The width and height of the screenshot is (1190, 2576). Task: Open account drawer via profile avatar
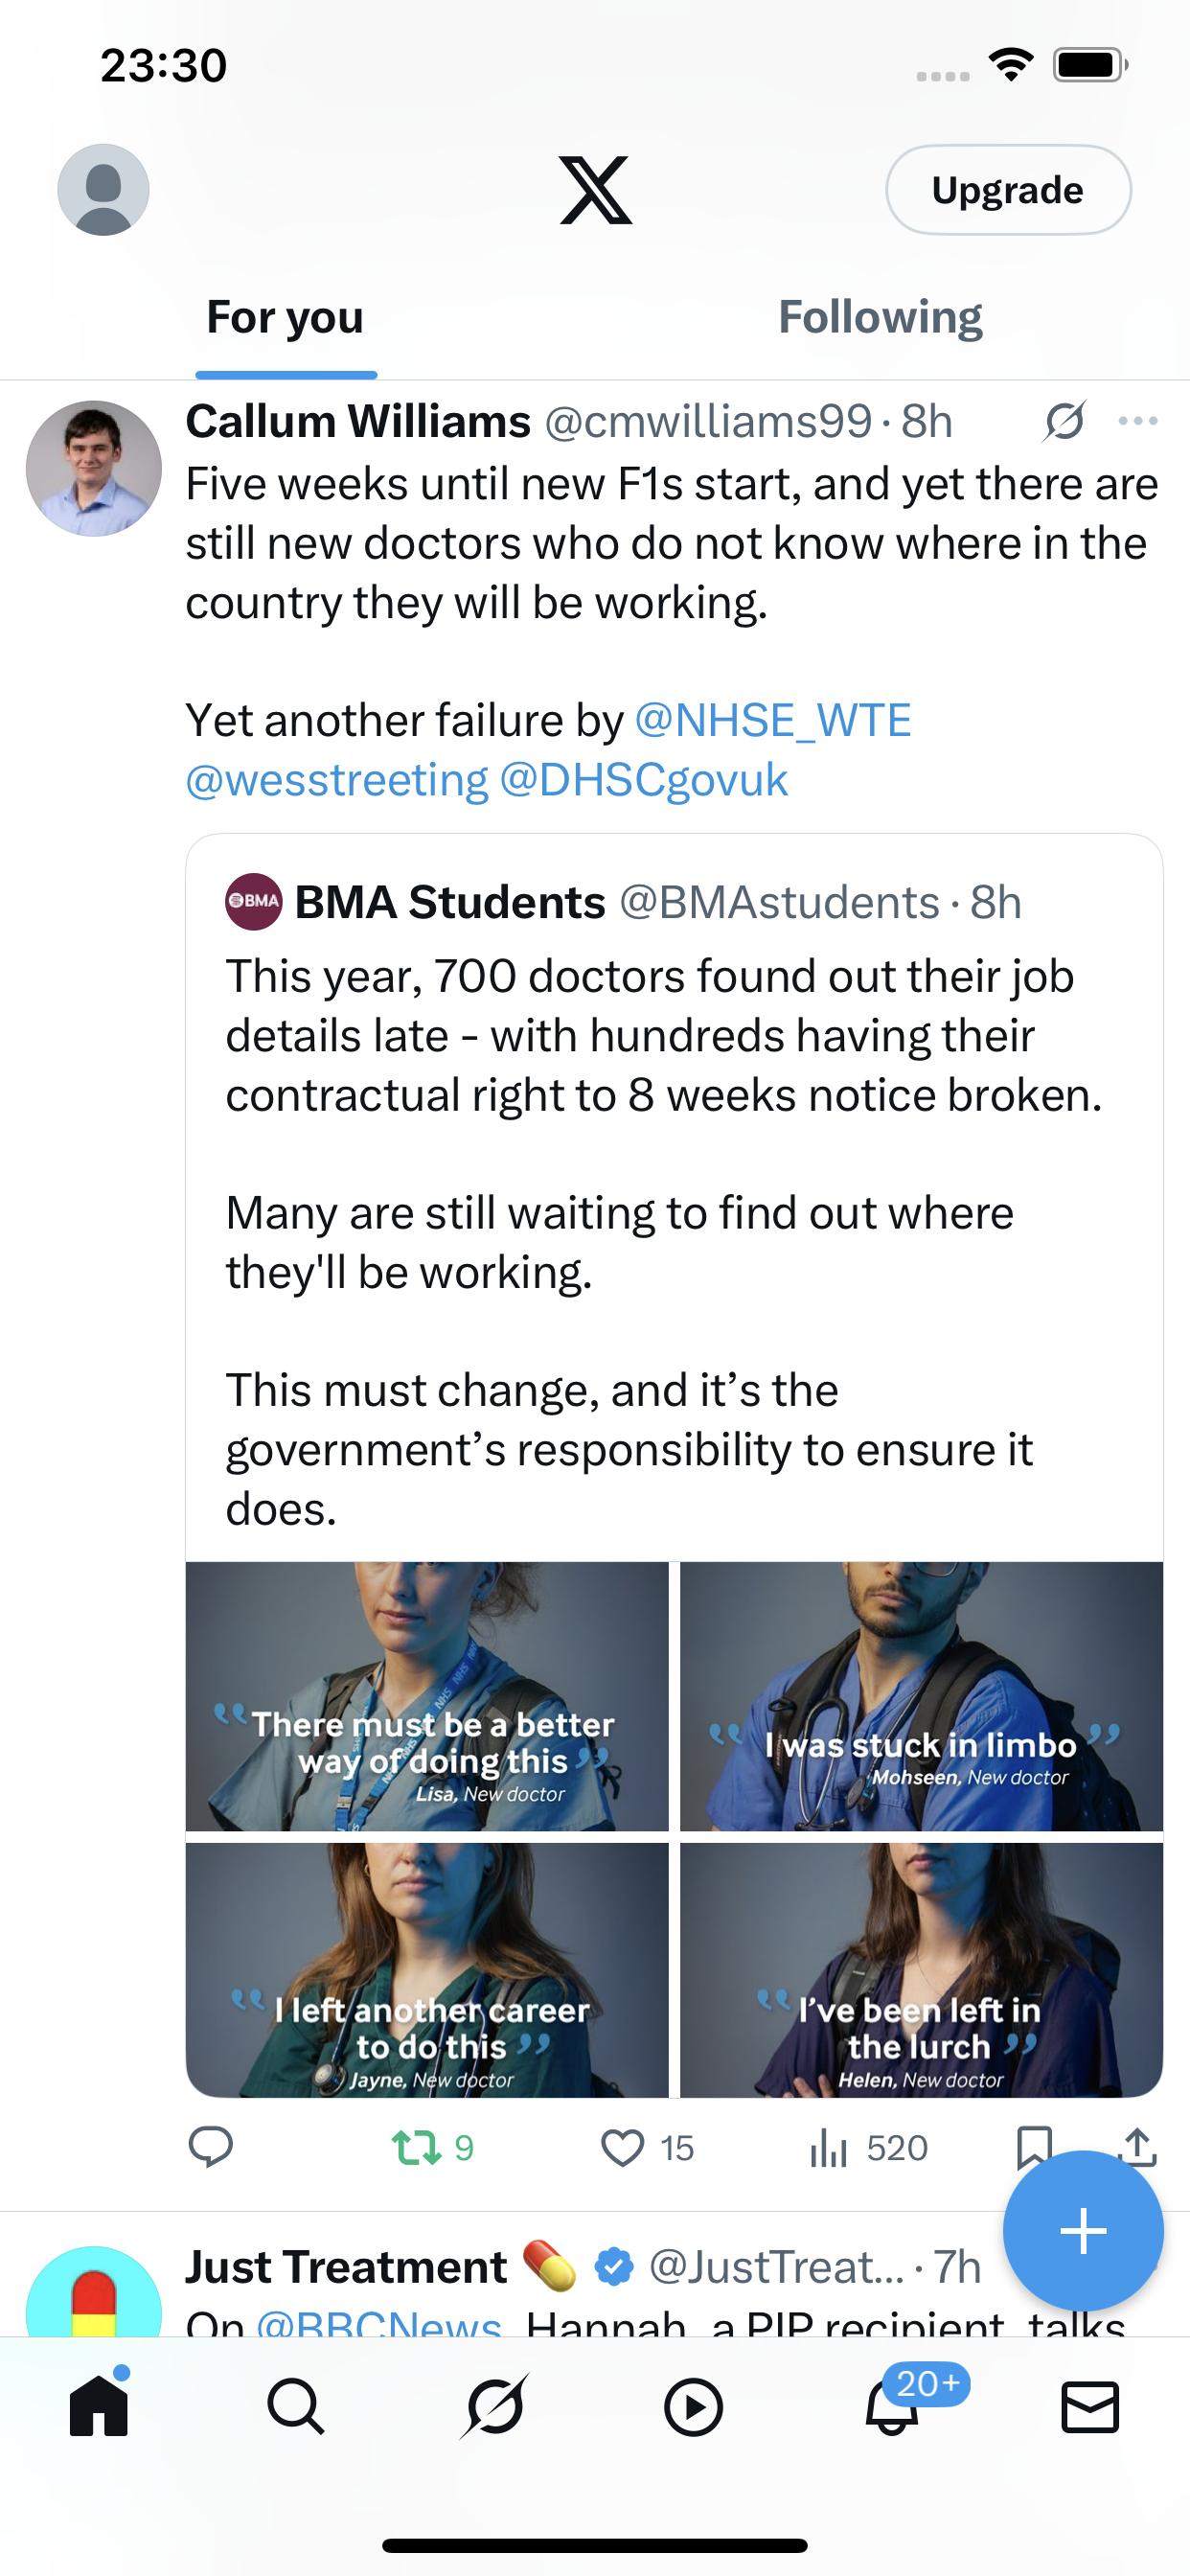(103, 190)
